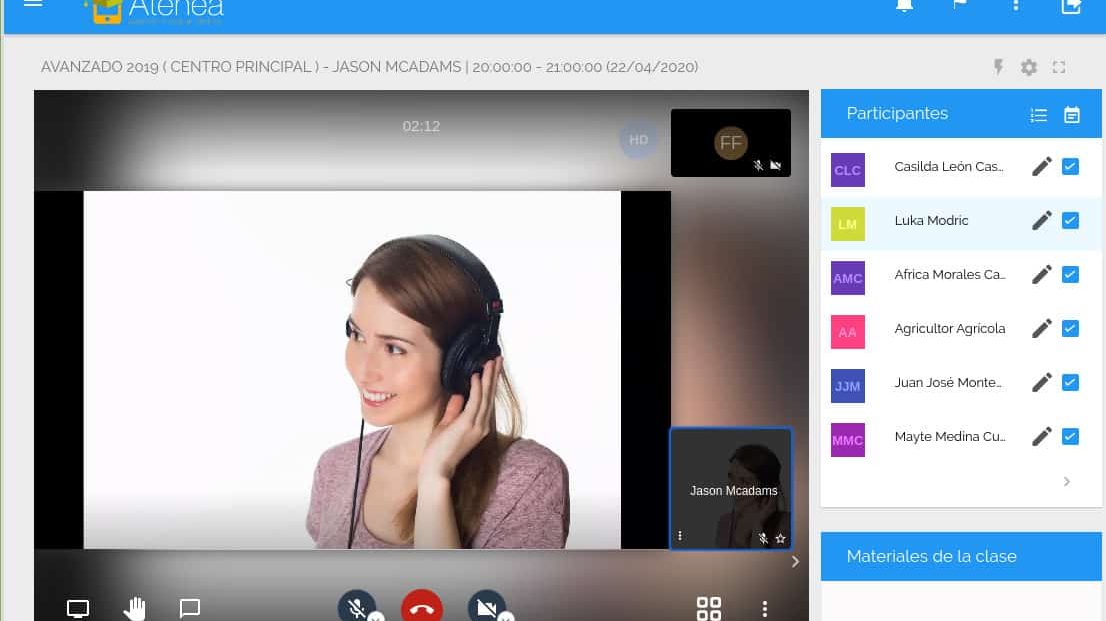
Task: Select the Jason Mcadams video thumbnail
Action: click(731, 489)
